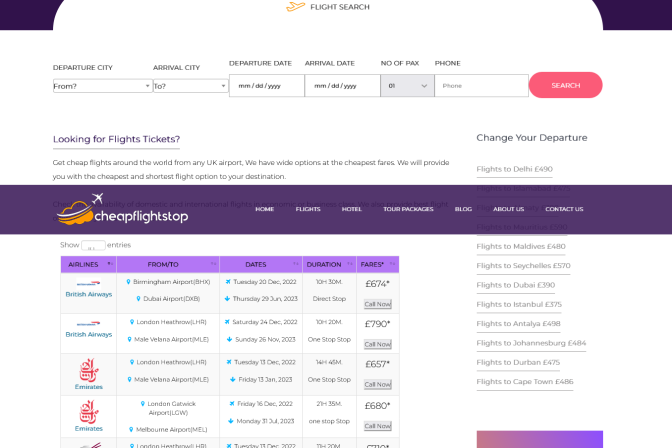Sort table by Duration column
The image size is (672, 448).
[330, 265]
